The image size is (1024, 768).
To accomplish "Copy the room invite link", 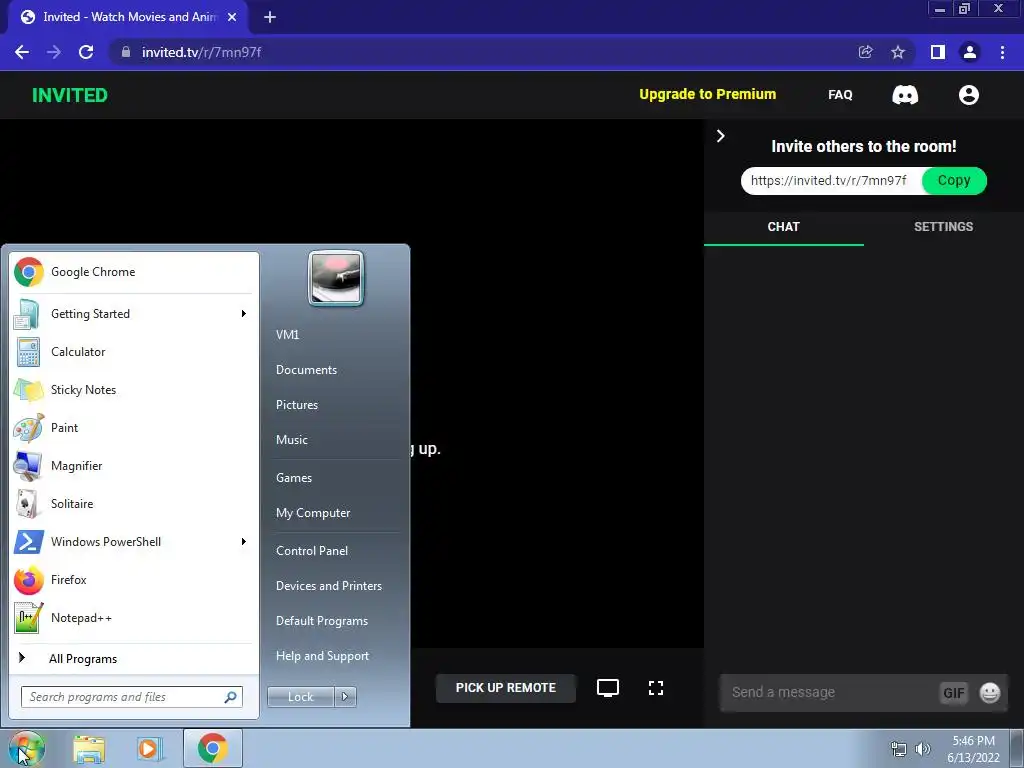I will 953,180.
